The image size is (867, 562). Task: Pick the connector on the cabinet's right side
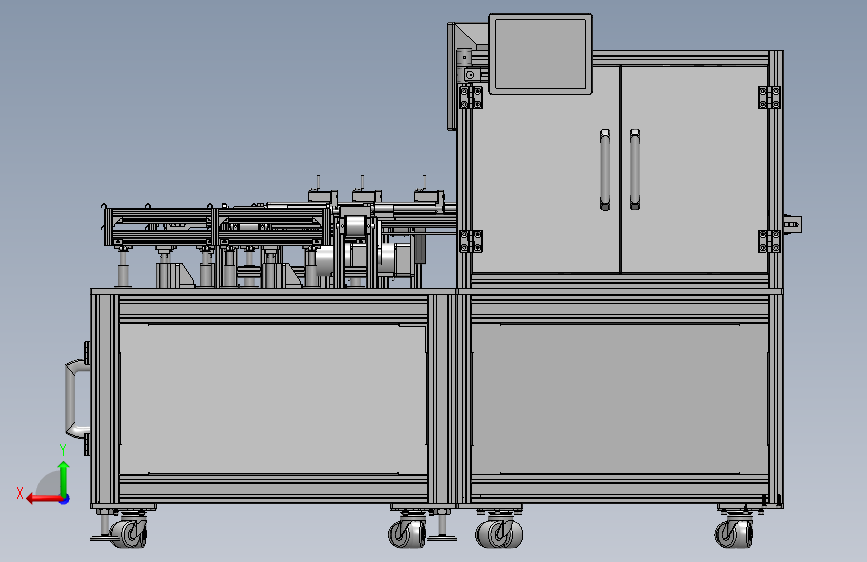[792, 224]
